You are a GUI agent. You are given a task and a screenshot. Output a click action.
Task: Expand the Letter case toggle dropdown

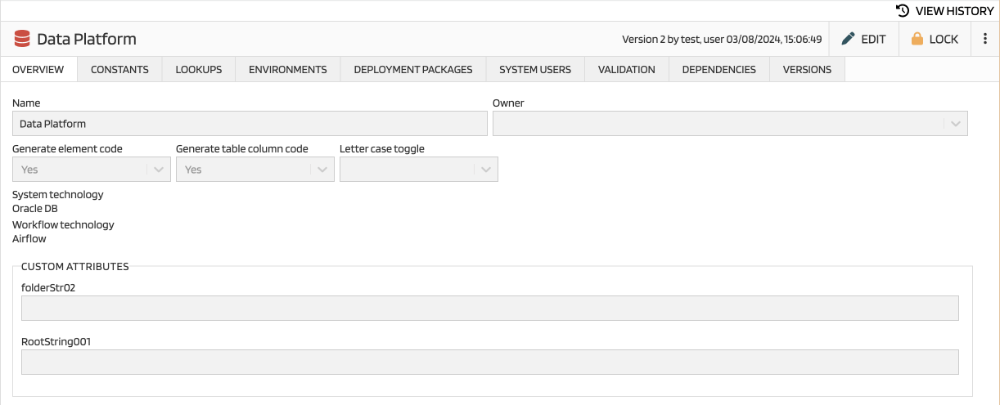(485, 170)
